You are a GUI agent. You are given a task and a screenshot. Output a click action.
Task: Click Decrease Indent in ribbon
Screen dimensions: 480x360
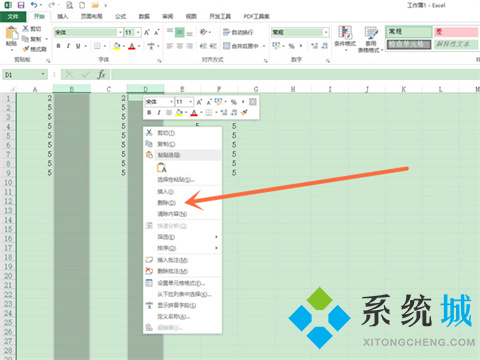point(203,46)
